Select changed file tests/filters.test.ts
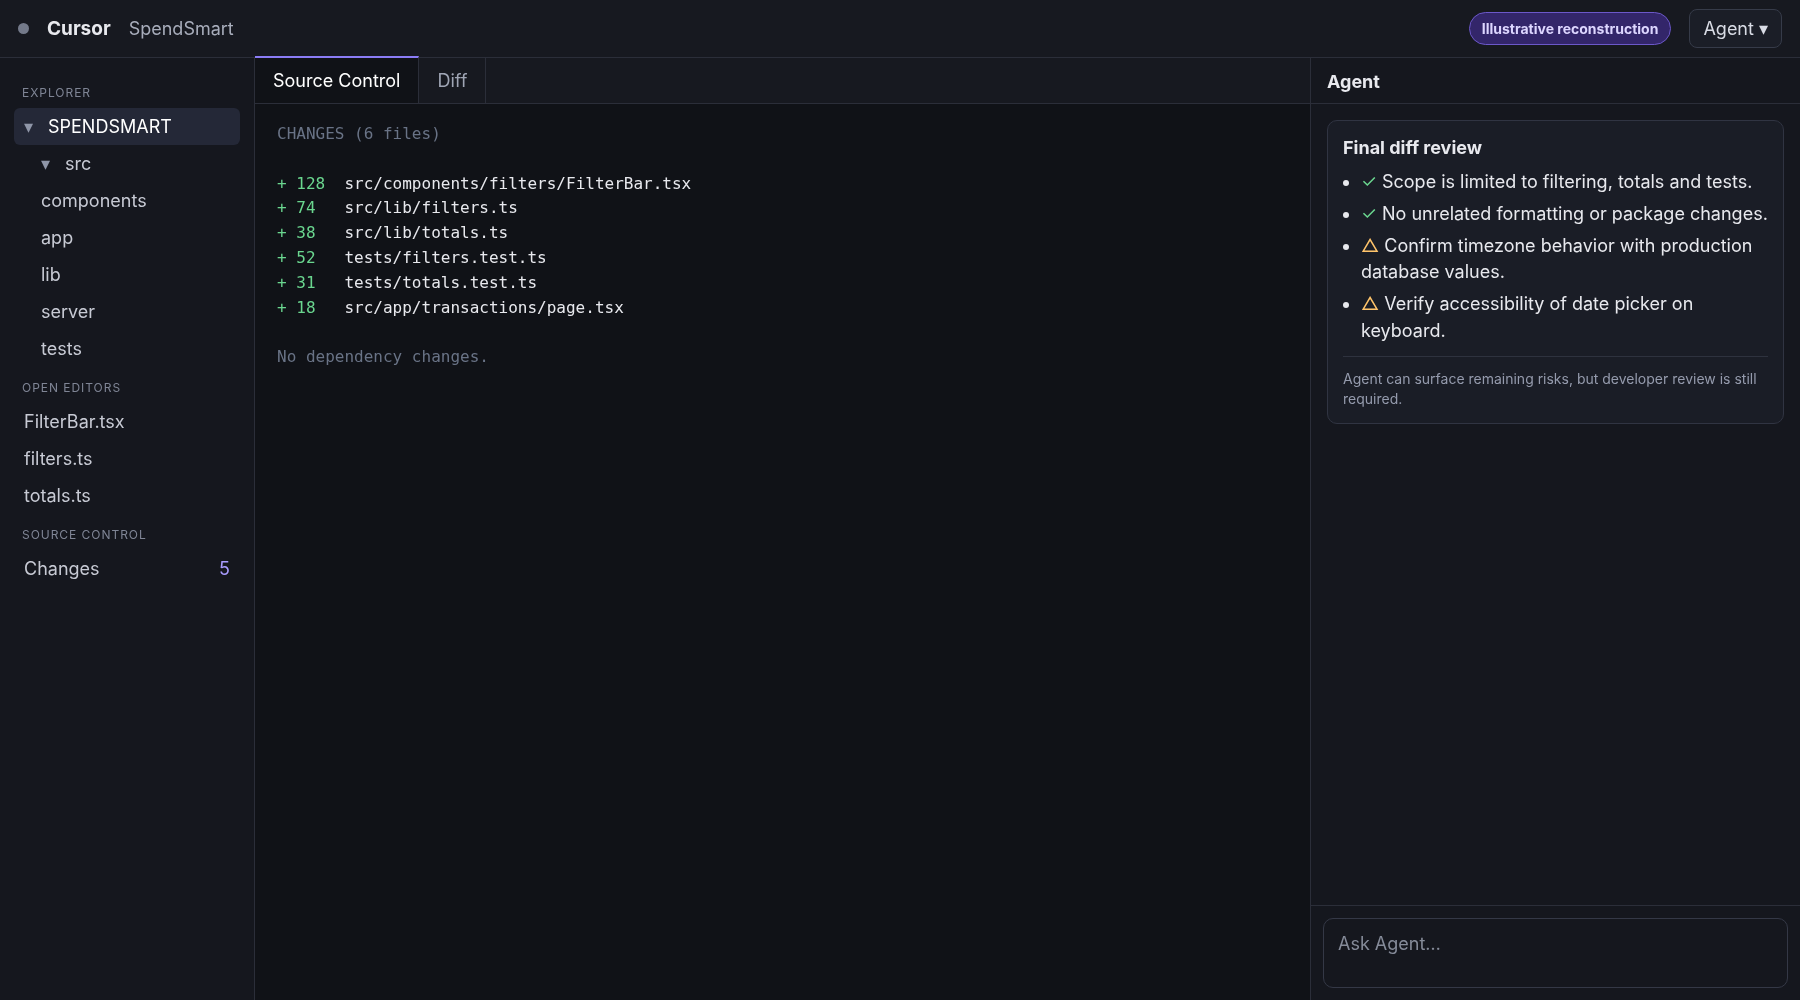Screen dimensions: 1800x1000 (x=445, y=258)
